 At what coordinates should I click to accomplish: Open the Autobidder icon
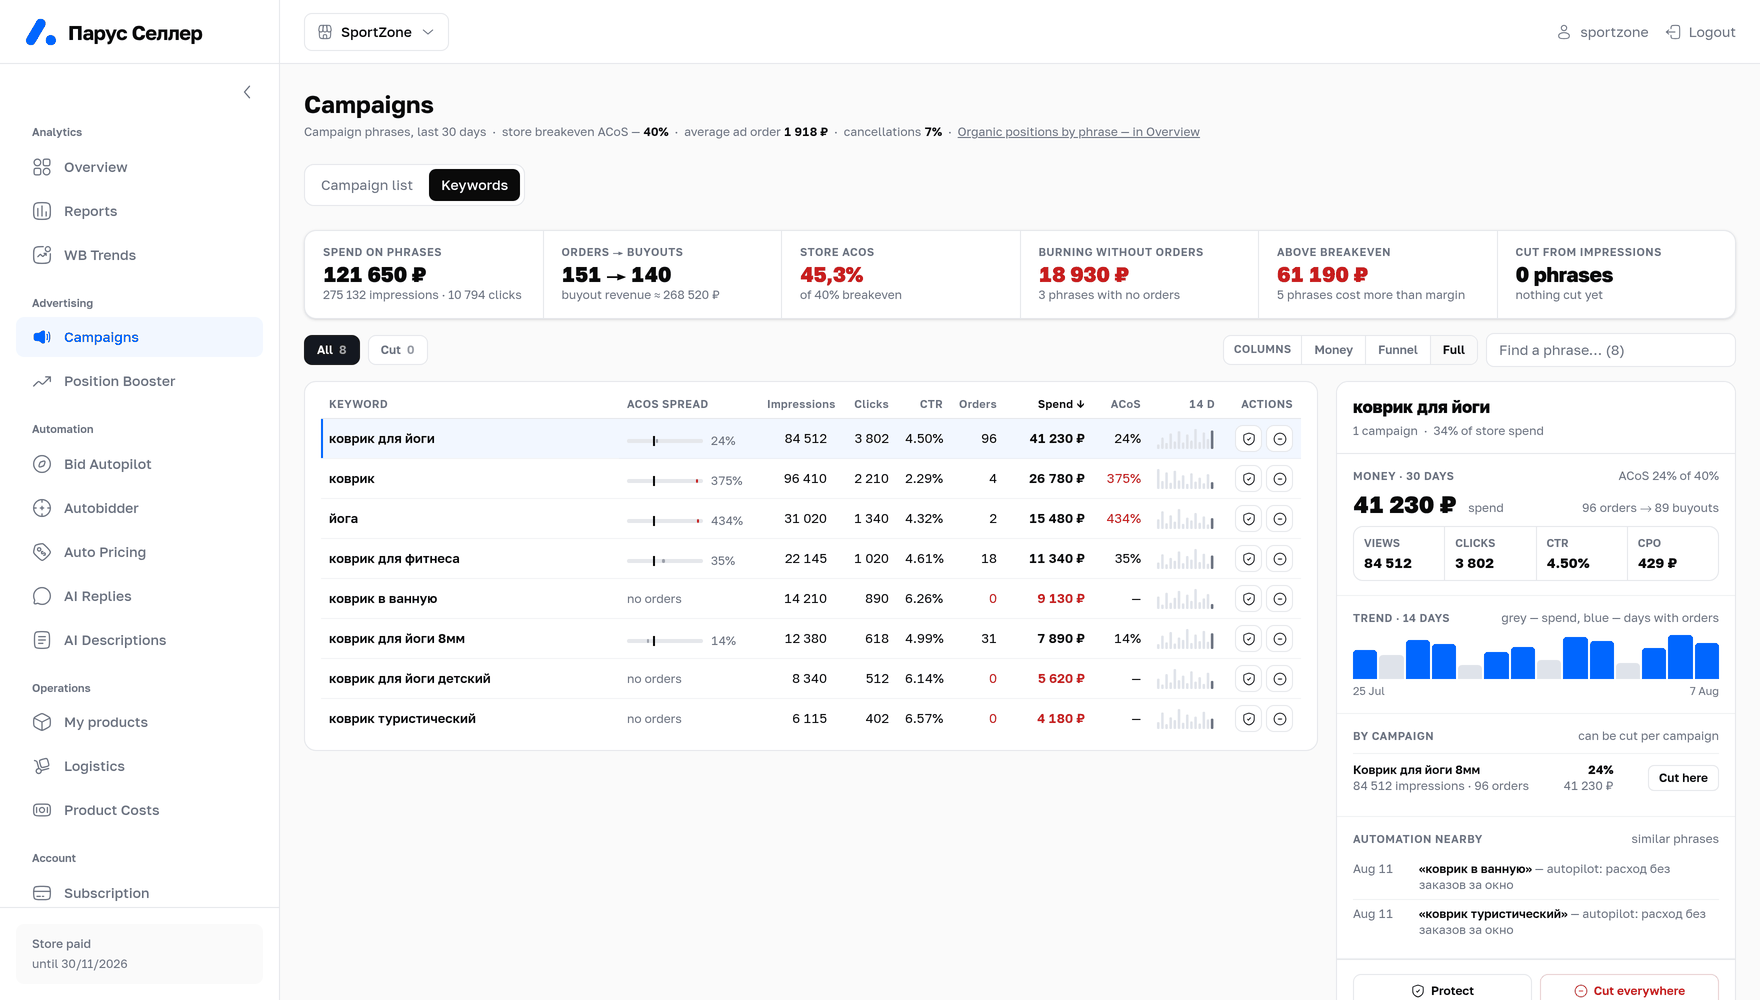[x=42, y=508]
